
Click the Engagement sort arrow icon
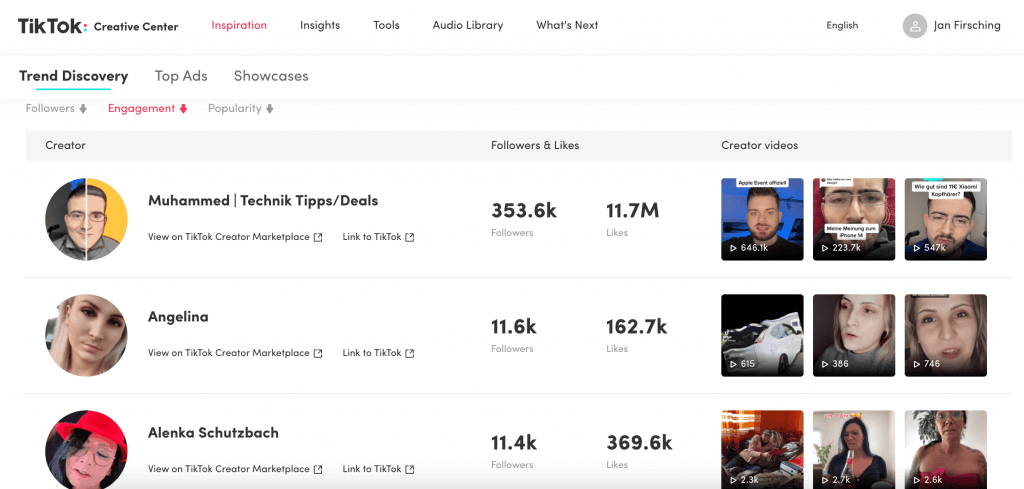184,109
